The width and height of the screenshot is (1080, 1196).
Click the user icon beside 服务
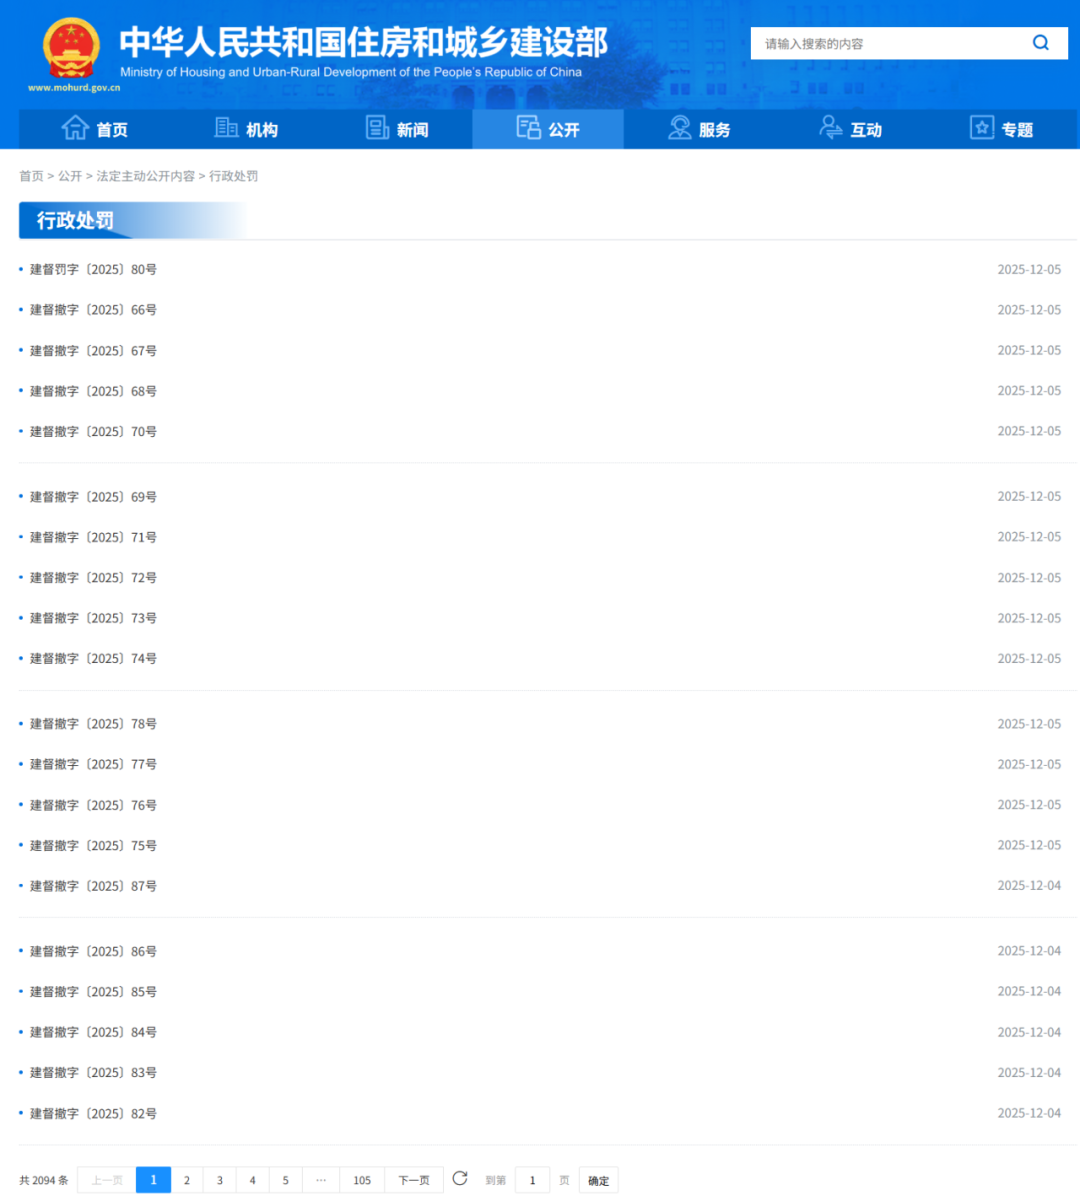(x=680, y=128)
